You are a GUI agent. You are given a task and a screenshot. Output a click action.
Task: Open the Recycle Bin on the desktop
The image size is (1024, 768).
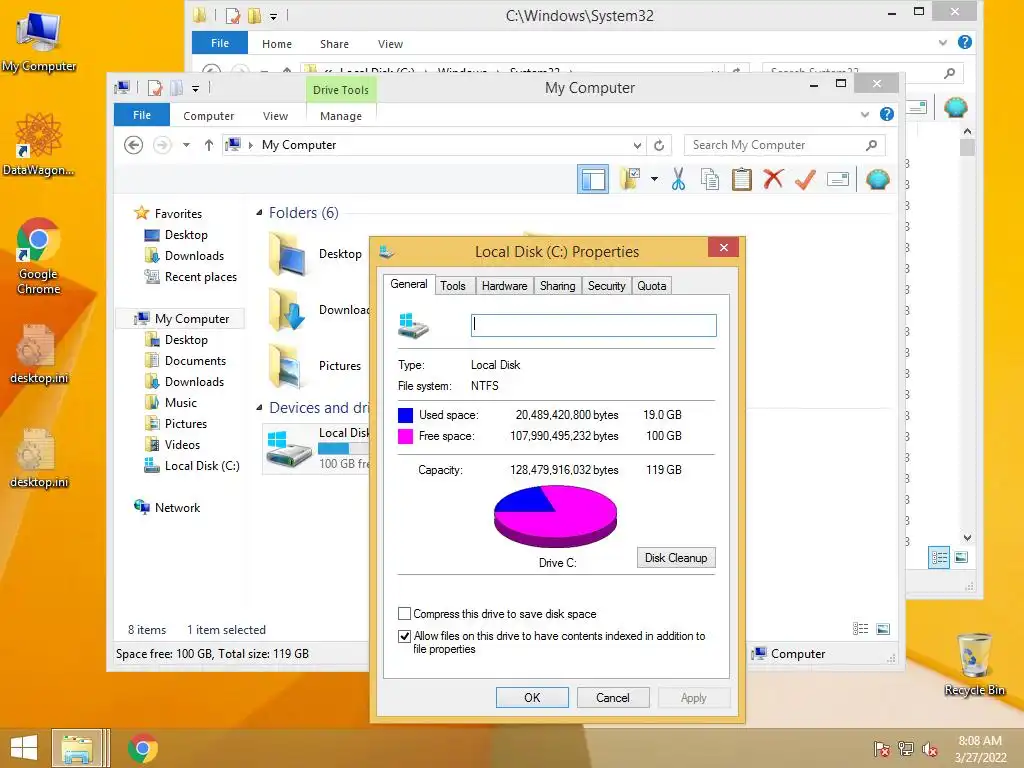[x=975, y=664]
